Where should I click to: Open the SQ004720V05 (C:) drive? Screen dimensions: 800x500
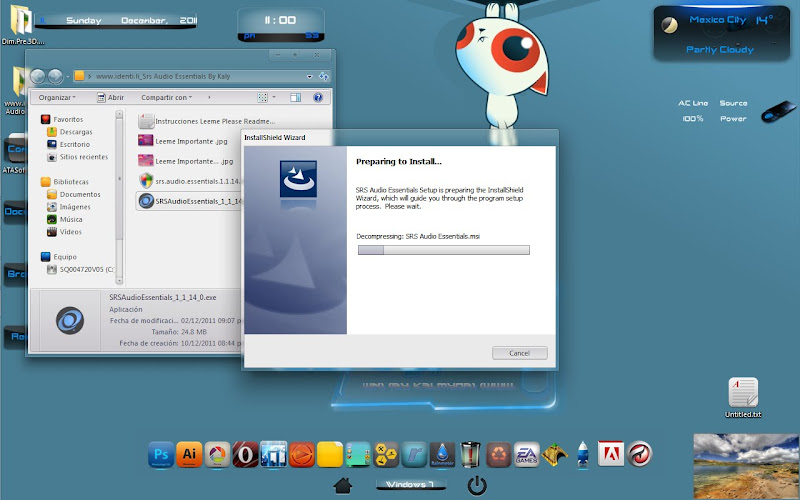pos(81,269)
